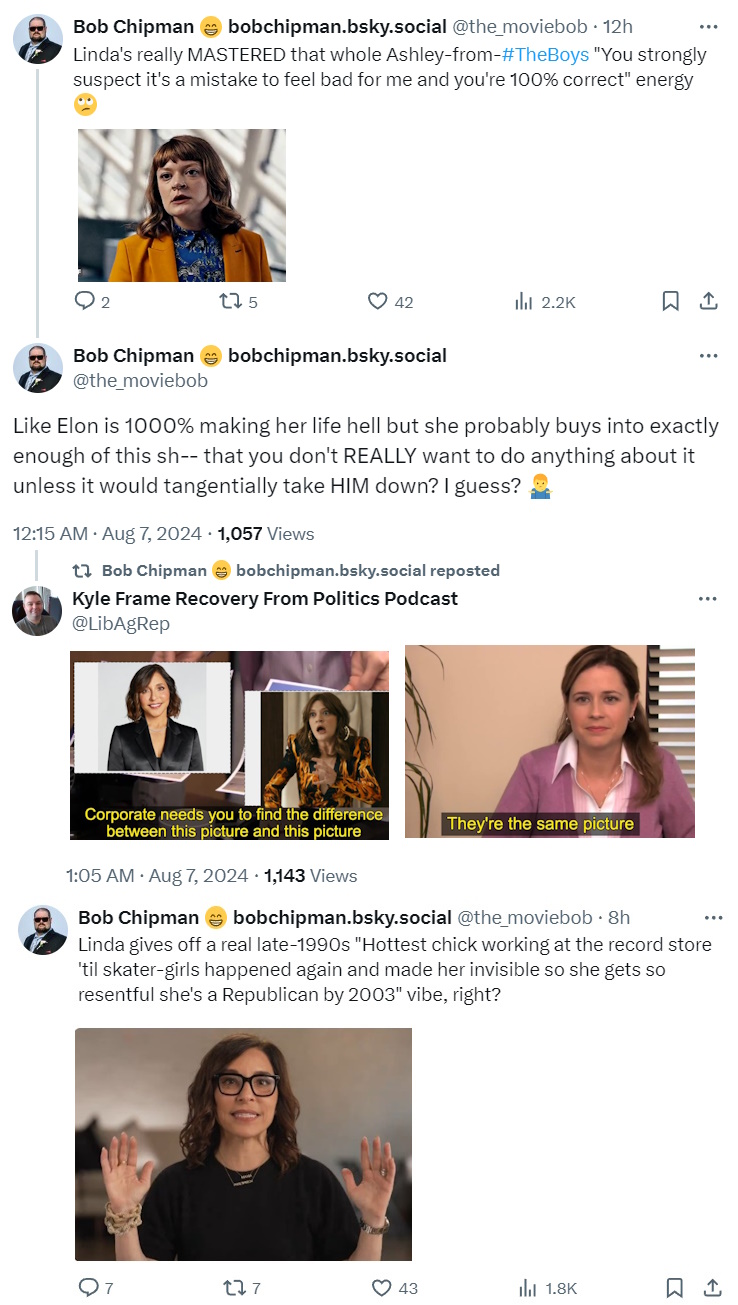Share the first tweet

click(x=708, y=301)
